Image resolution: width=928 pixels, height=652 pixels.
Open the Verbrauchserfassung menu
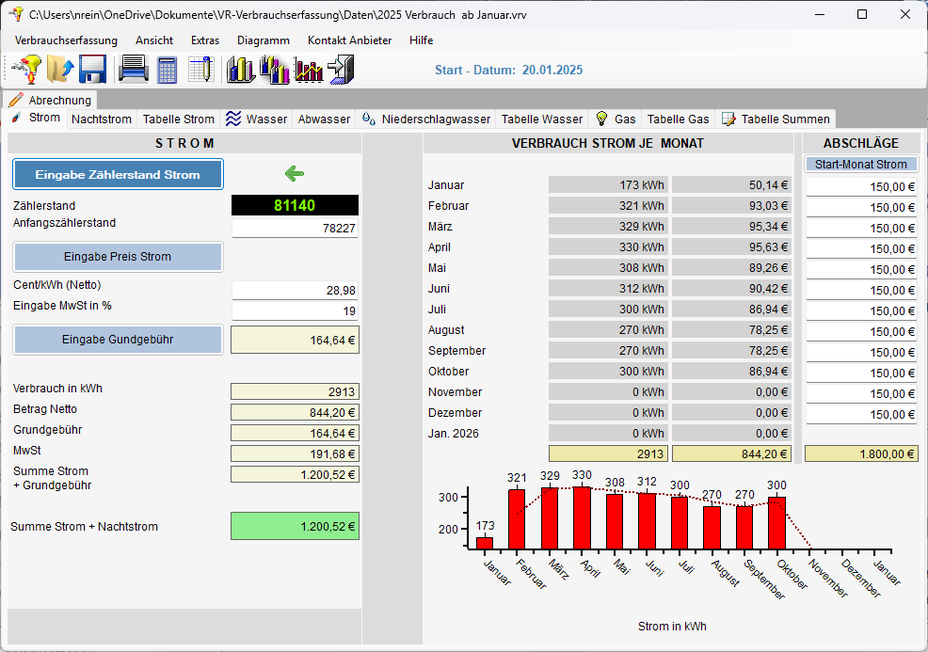coord(66,40)
